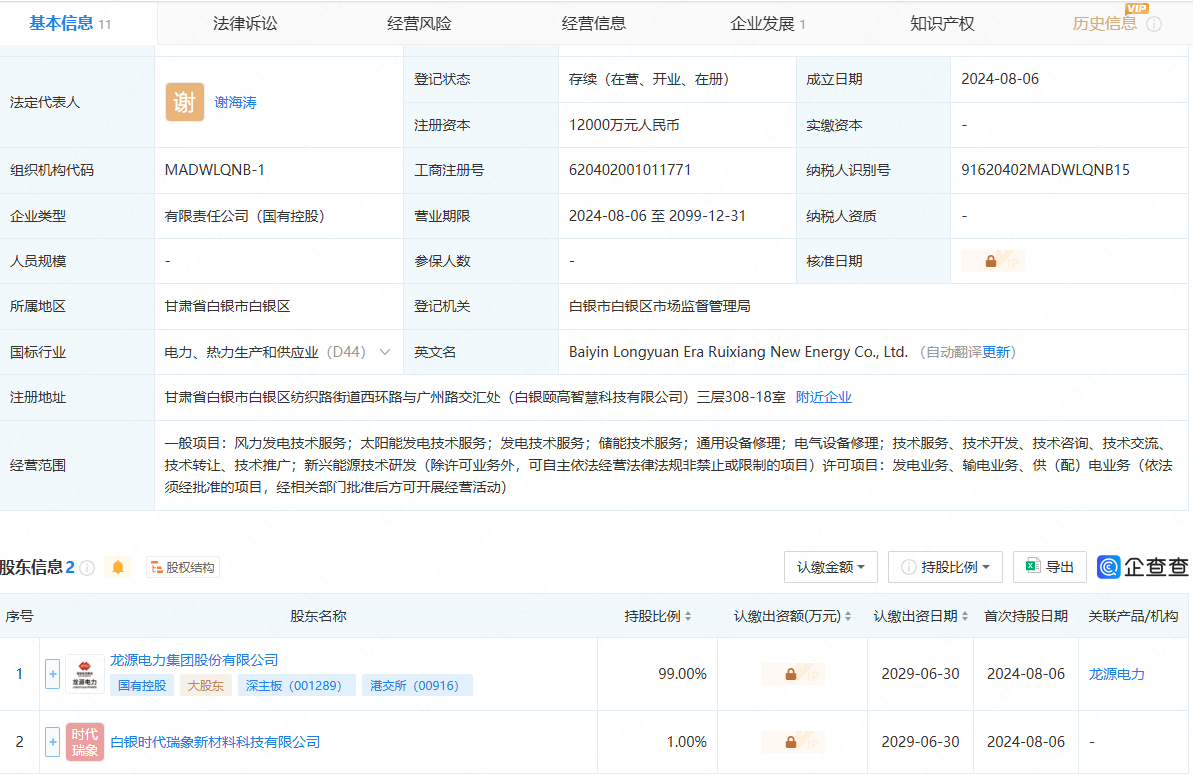Click locked 认缴出资额 icon for 龙源电力 row

(x=791, y=674)
